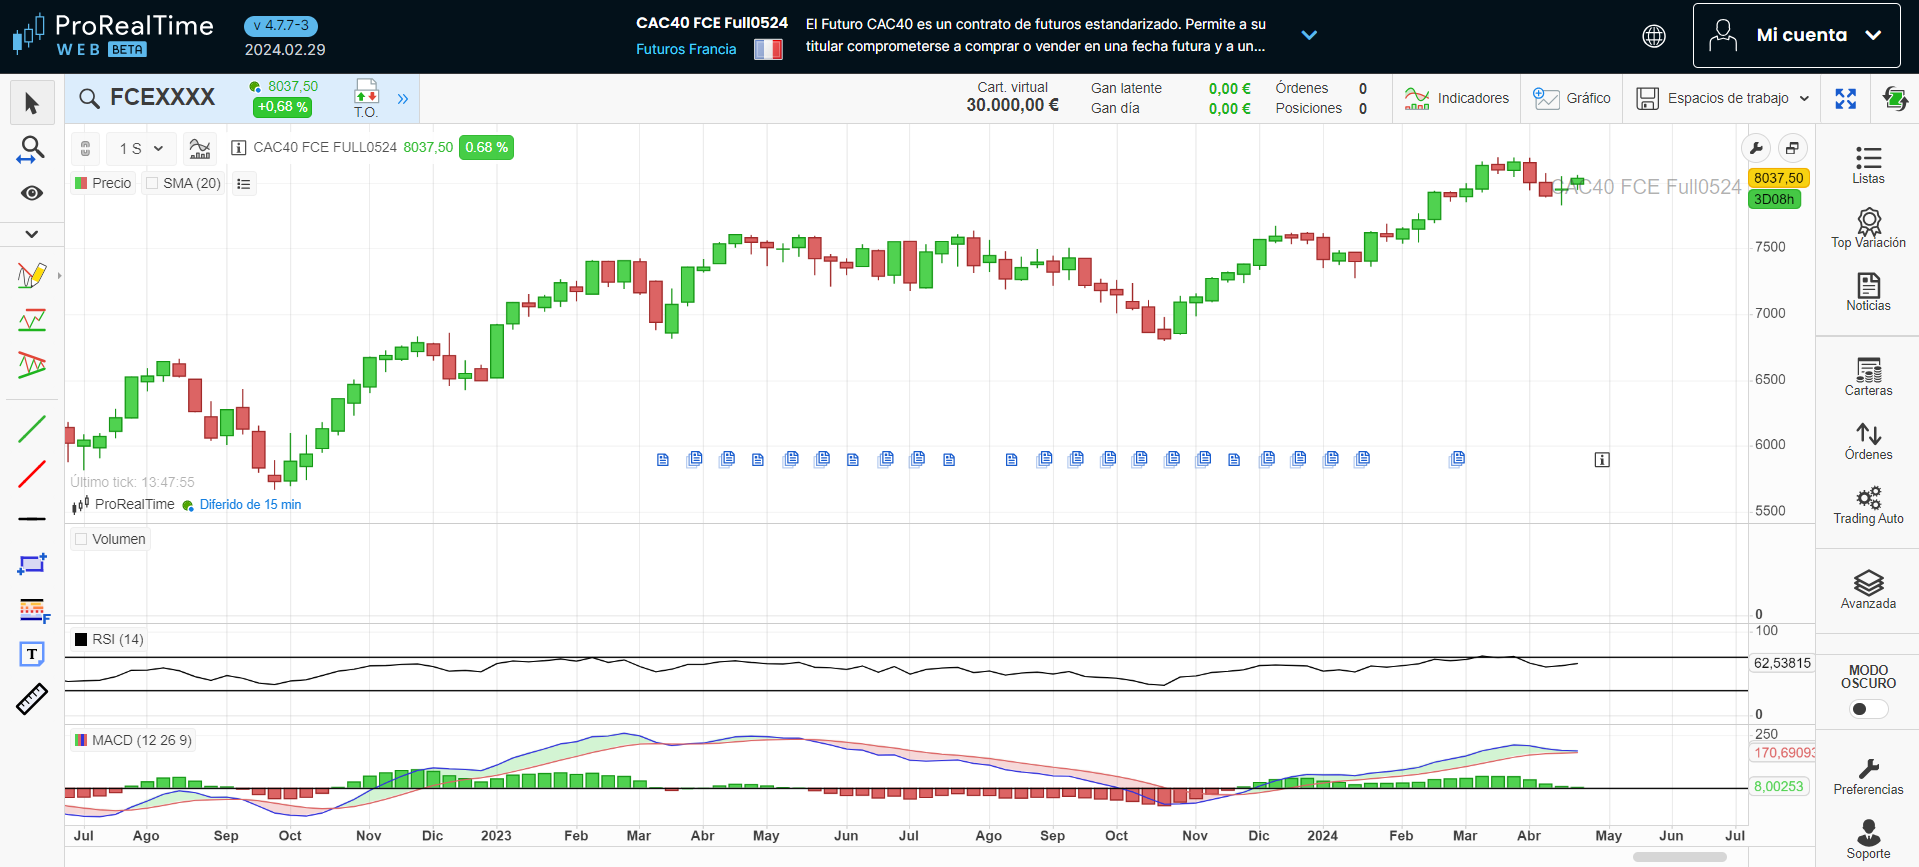Image resolution: width=1919 pixels, height=867 pixels.
Task: Click the Futuros Francia link
Action: [x=686, y=49]
